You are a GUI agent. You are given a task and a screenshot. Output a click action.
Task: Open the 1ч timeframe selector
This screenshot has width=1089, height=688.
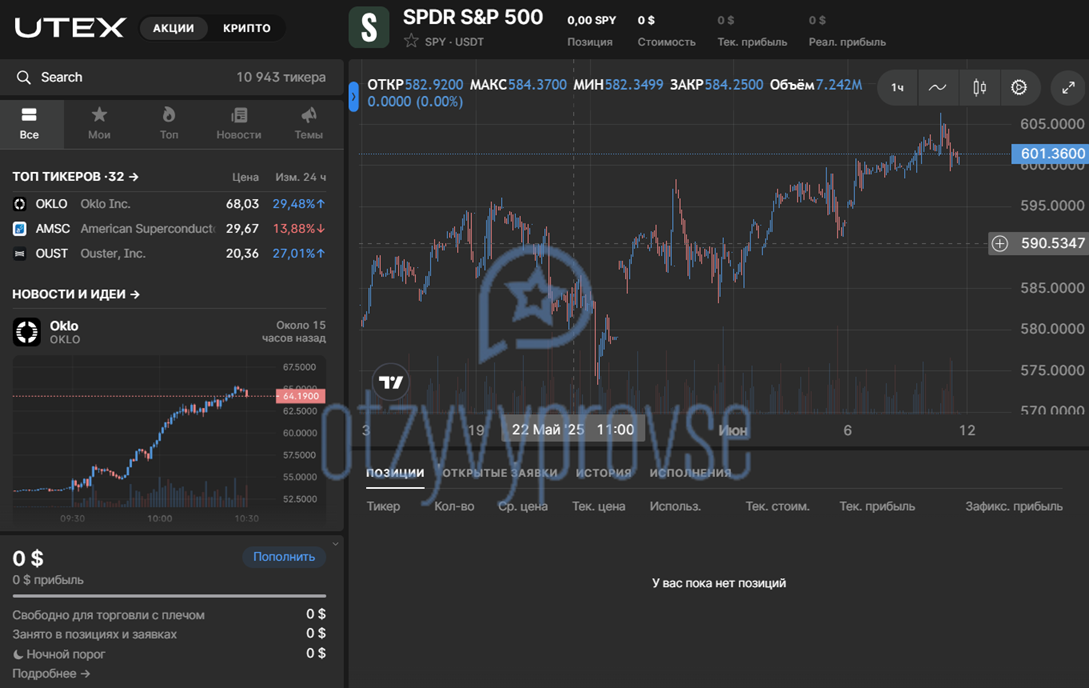click(x=897, y=87)
